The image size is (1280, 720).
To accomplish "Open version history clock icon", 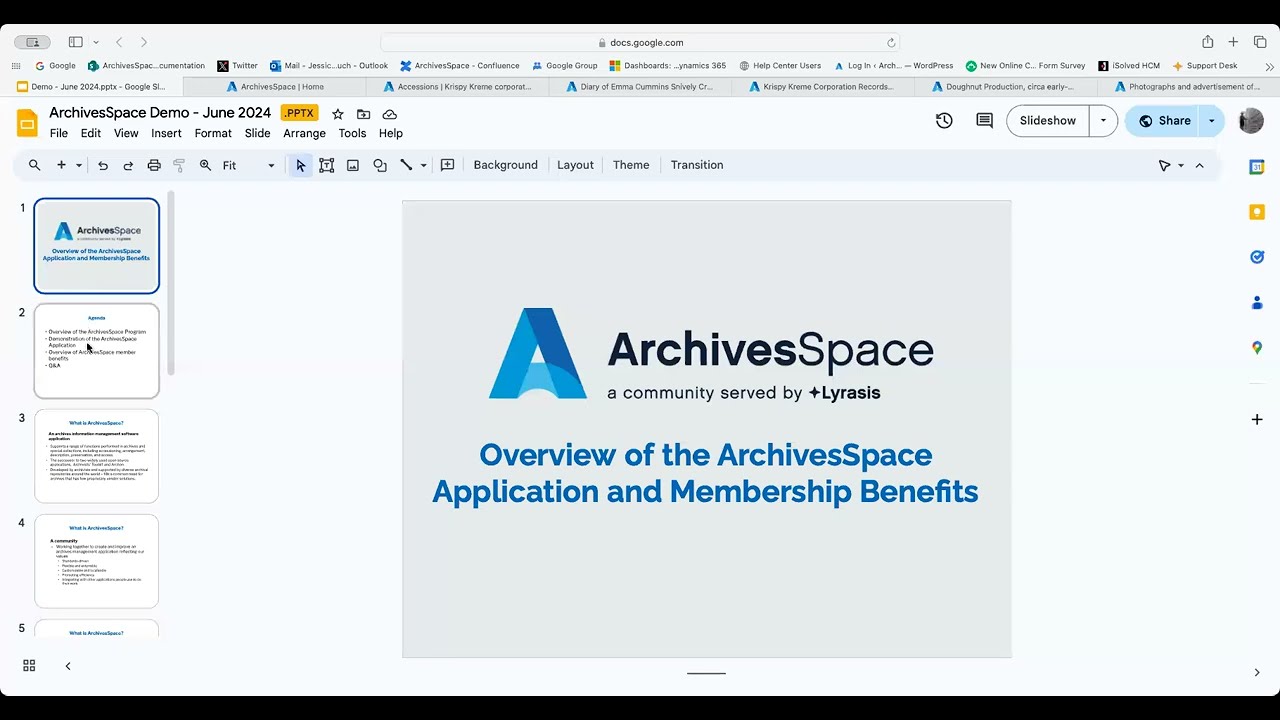I will click(944, 121).
